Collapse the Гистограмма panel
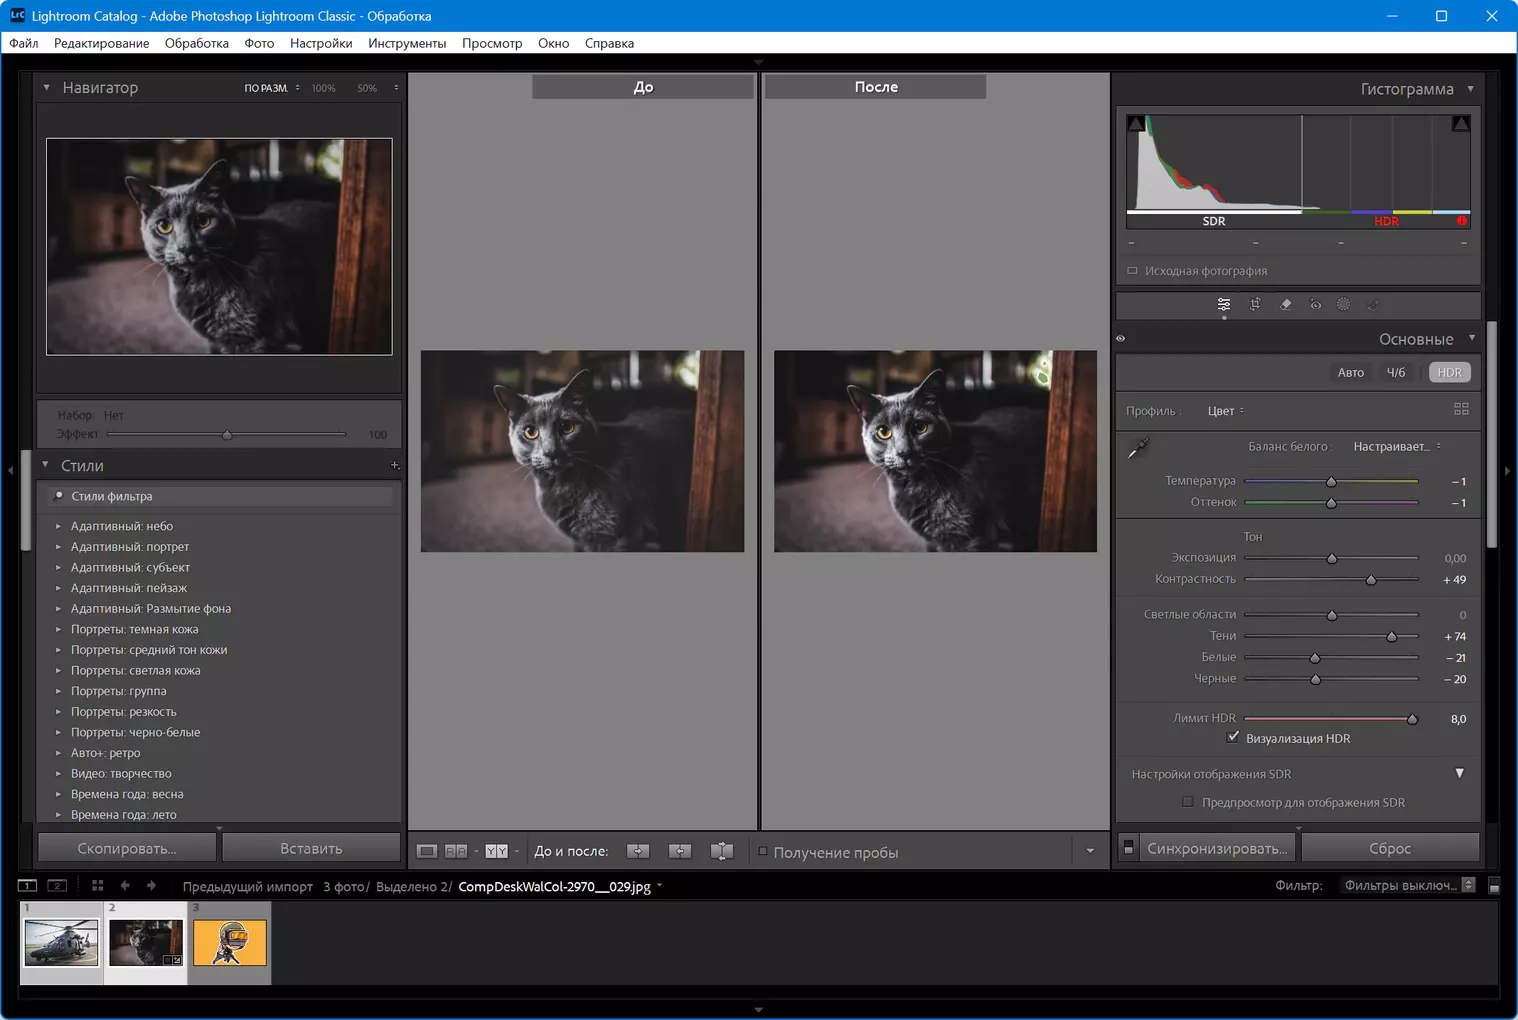This screenshot has height=1020, width=1518. click(x=1470, y=88)
